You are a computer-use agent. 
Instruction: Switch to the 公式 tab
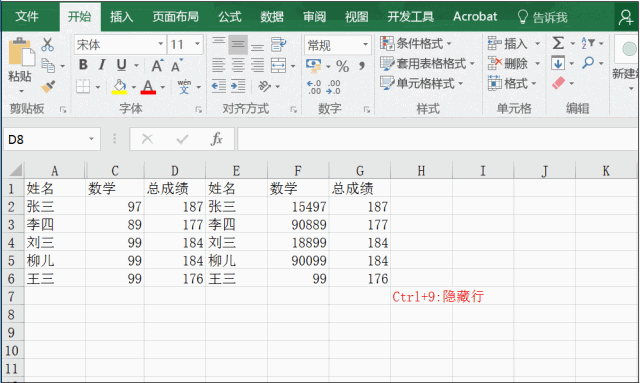(229, 17)
